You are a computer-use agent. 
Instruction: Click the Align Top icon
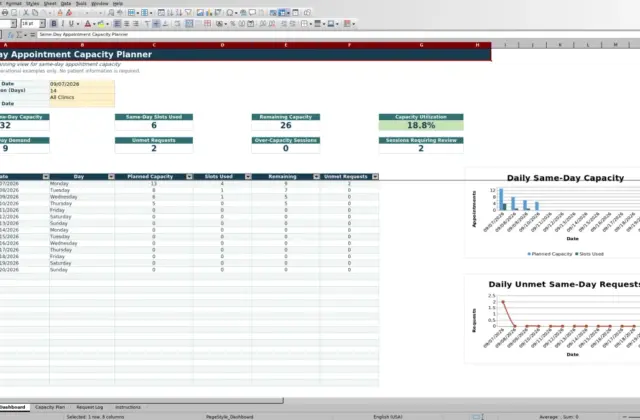pyautogui.click(x=147, y=24)
